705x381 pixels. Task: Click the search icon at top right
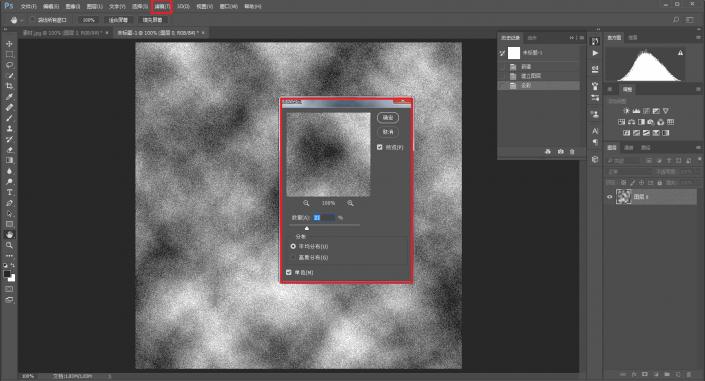tap(676, 20)
